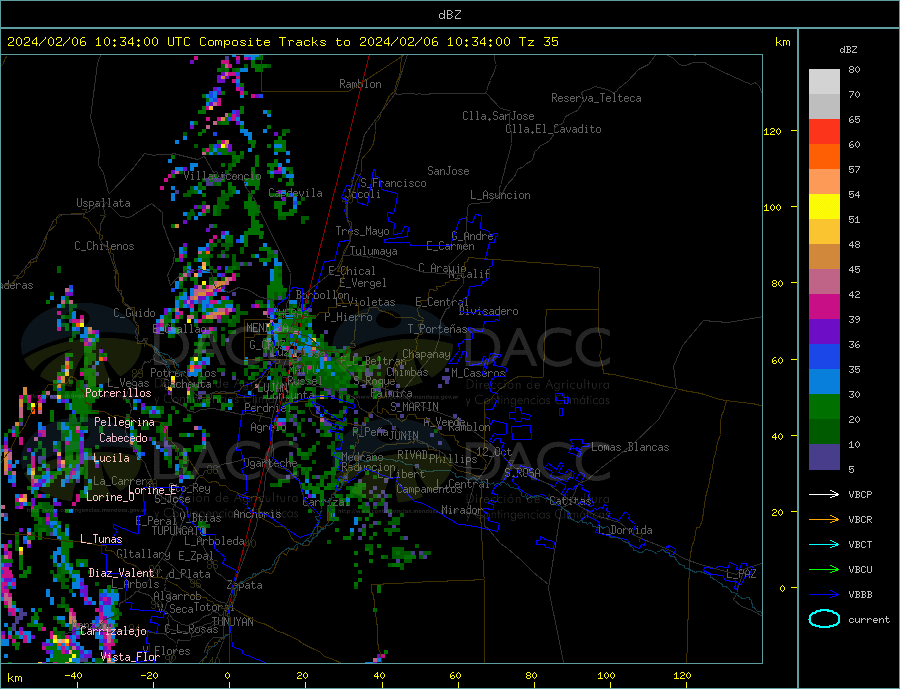Click the Diaz_Valent map label
900x689 pixels.
[x=121, y=573]
